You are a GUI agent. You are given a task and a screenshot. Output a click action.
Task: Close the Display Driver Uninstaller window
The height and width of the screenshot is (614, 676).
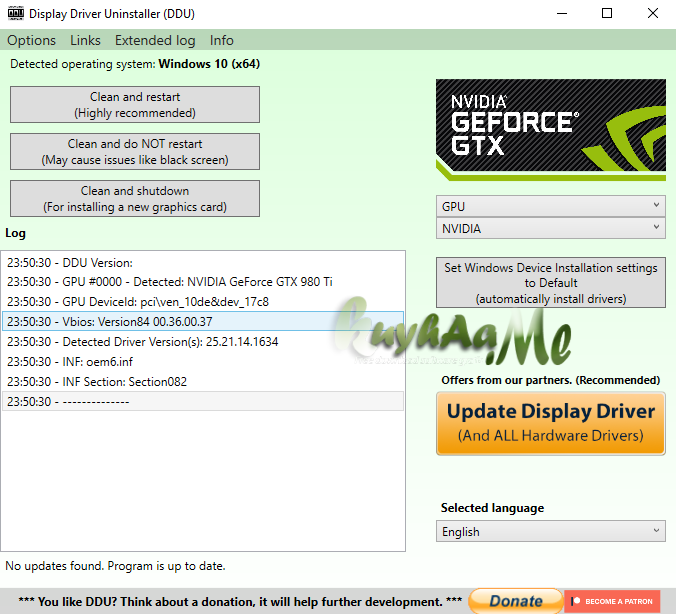[653, 13]
